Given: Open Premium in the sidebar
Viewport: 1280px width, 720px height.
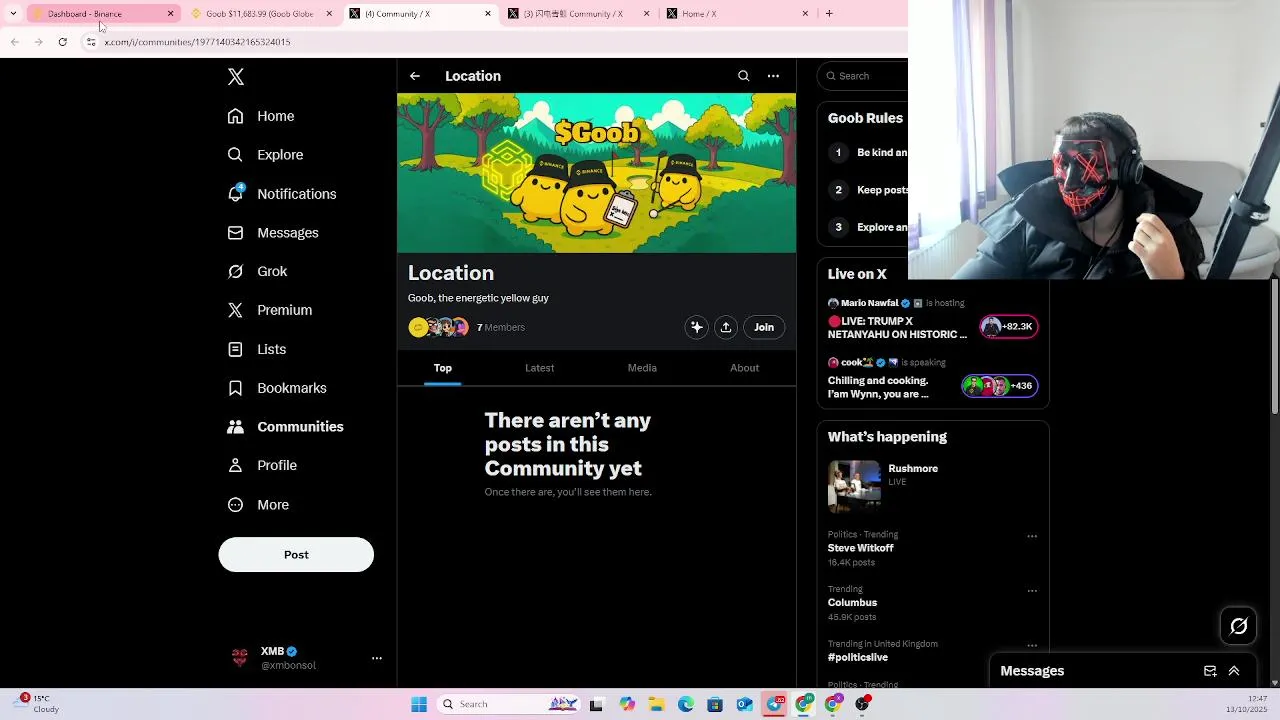Looking at the screenshot, I should click(270, 310).
